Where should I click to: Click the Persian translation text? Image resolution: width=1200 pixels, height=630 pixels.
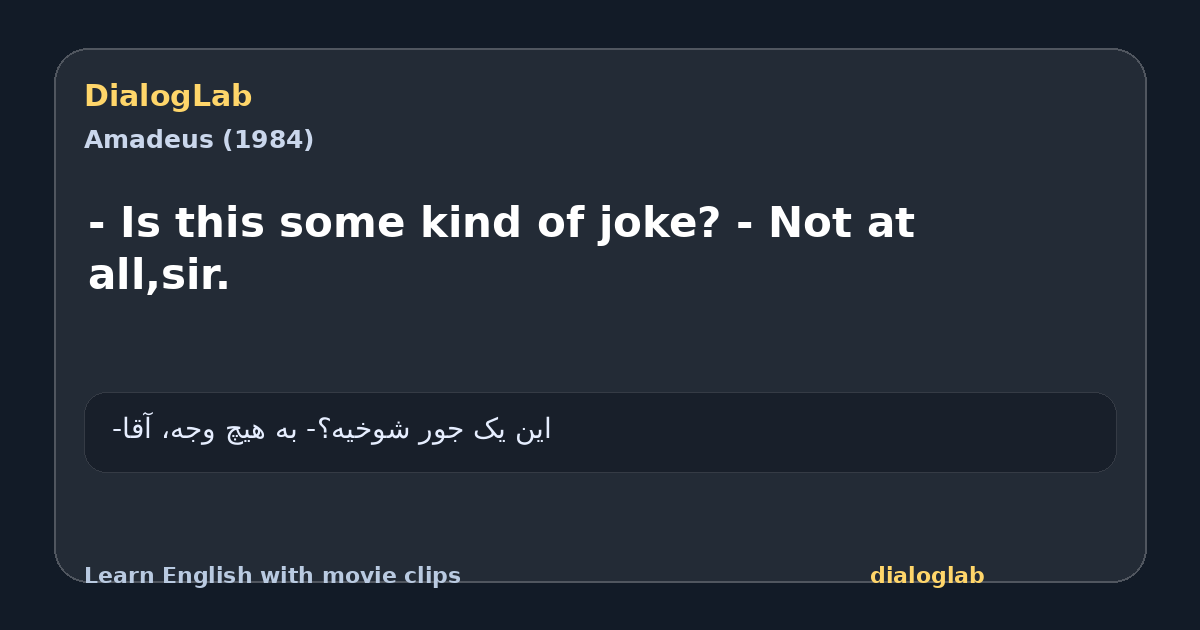[x=331, y=430]
